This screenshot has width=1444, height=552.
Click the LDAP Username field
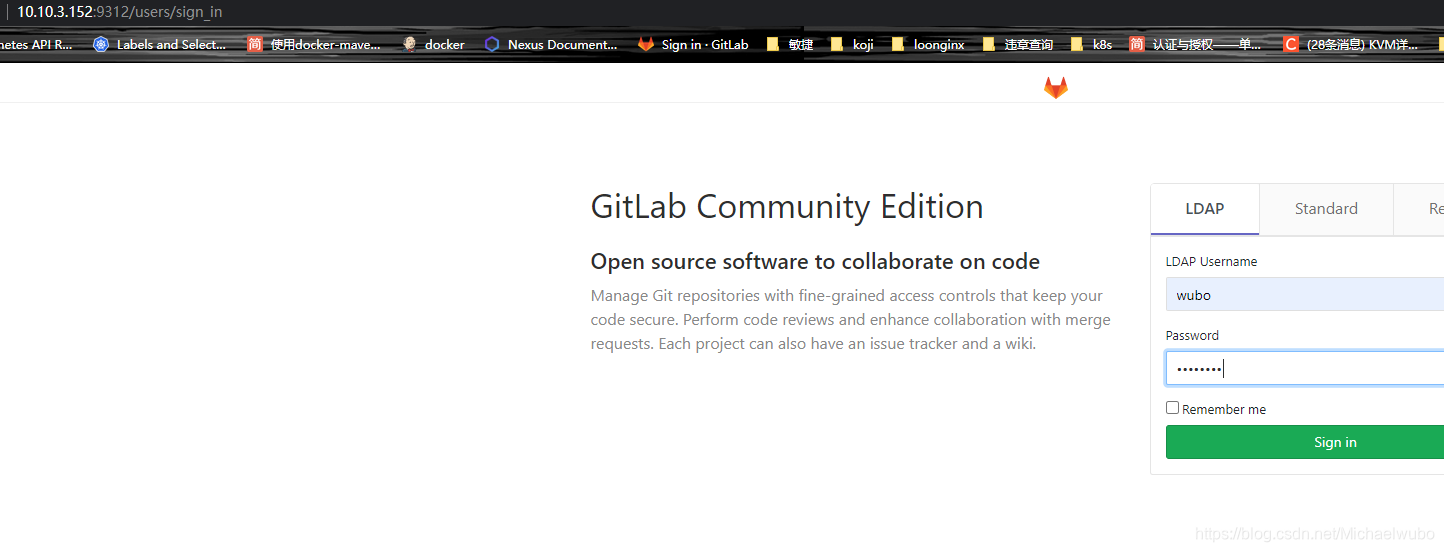(x=1305, y=295)
